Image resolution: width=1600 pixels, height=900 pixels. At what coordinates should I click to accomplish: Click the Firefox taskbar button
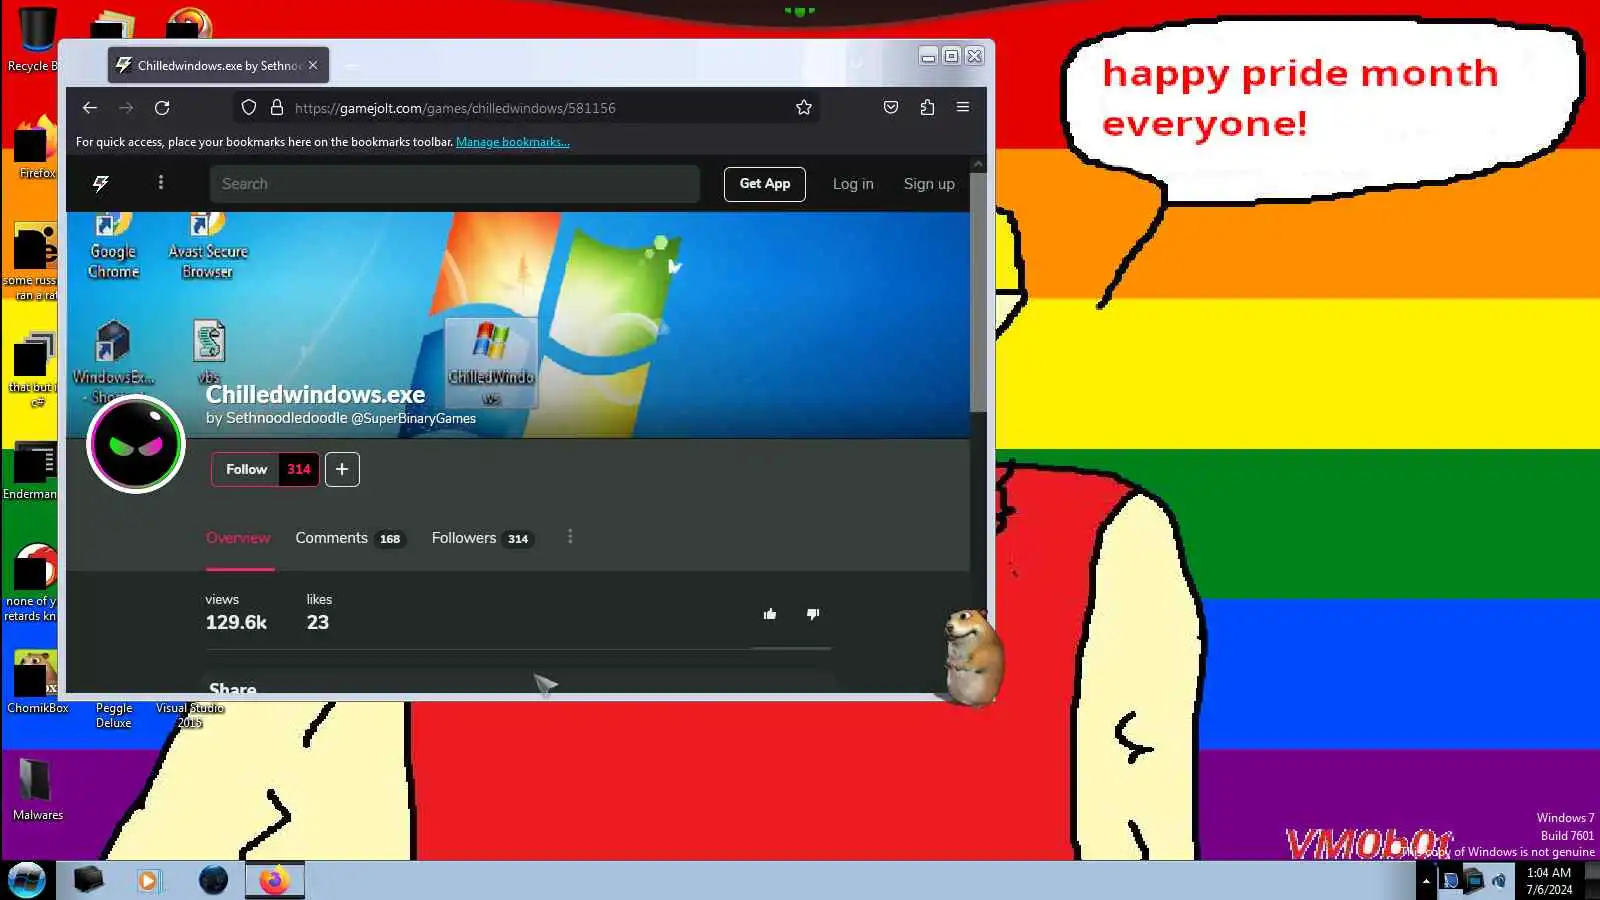(x=274, y=880)
